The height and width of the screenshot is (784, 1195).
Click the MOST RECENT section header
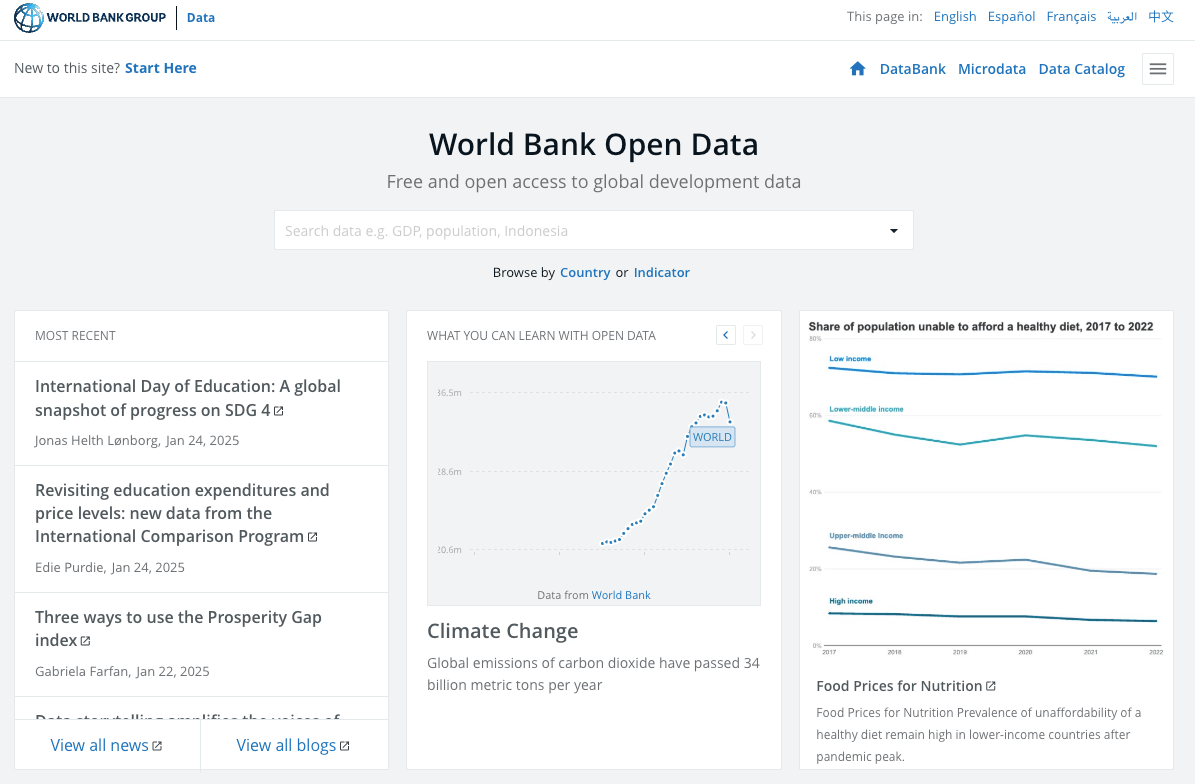(75, 335)
